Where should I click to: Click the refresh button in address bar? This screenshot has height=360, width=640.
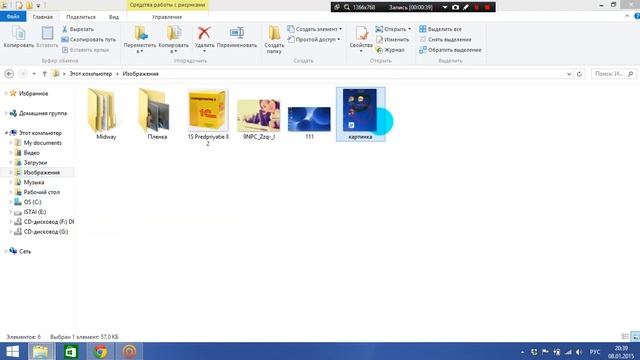click(579, 74)
